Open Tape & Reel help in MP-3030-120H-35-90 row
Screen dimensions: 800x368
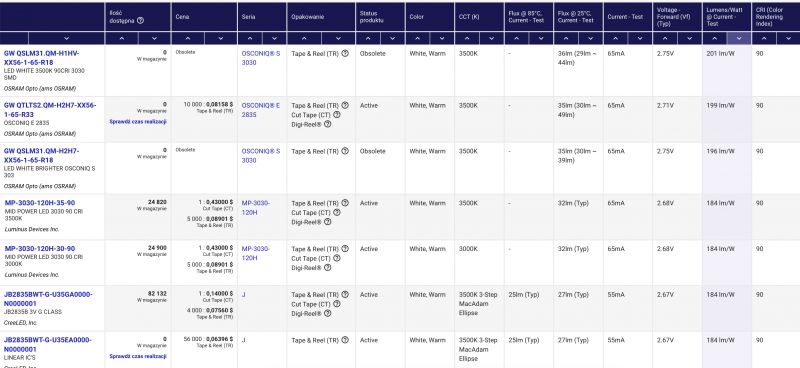(345, 203)
